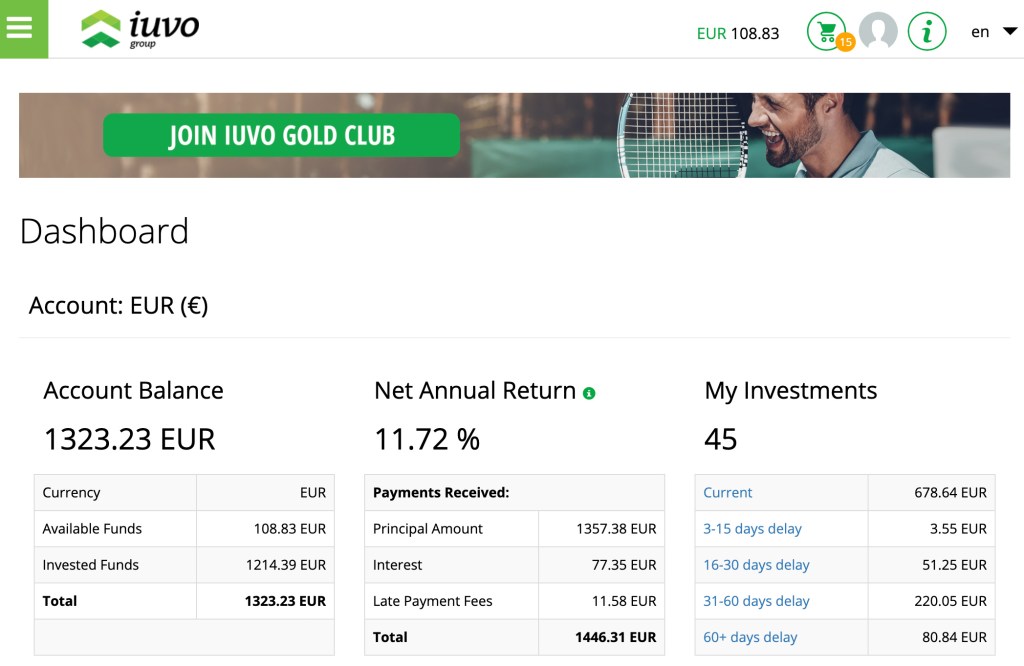Click the iuvo group logo
Screen dimensions: 1024x666
pyautogui.click(x=140, y=29)
